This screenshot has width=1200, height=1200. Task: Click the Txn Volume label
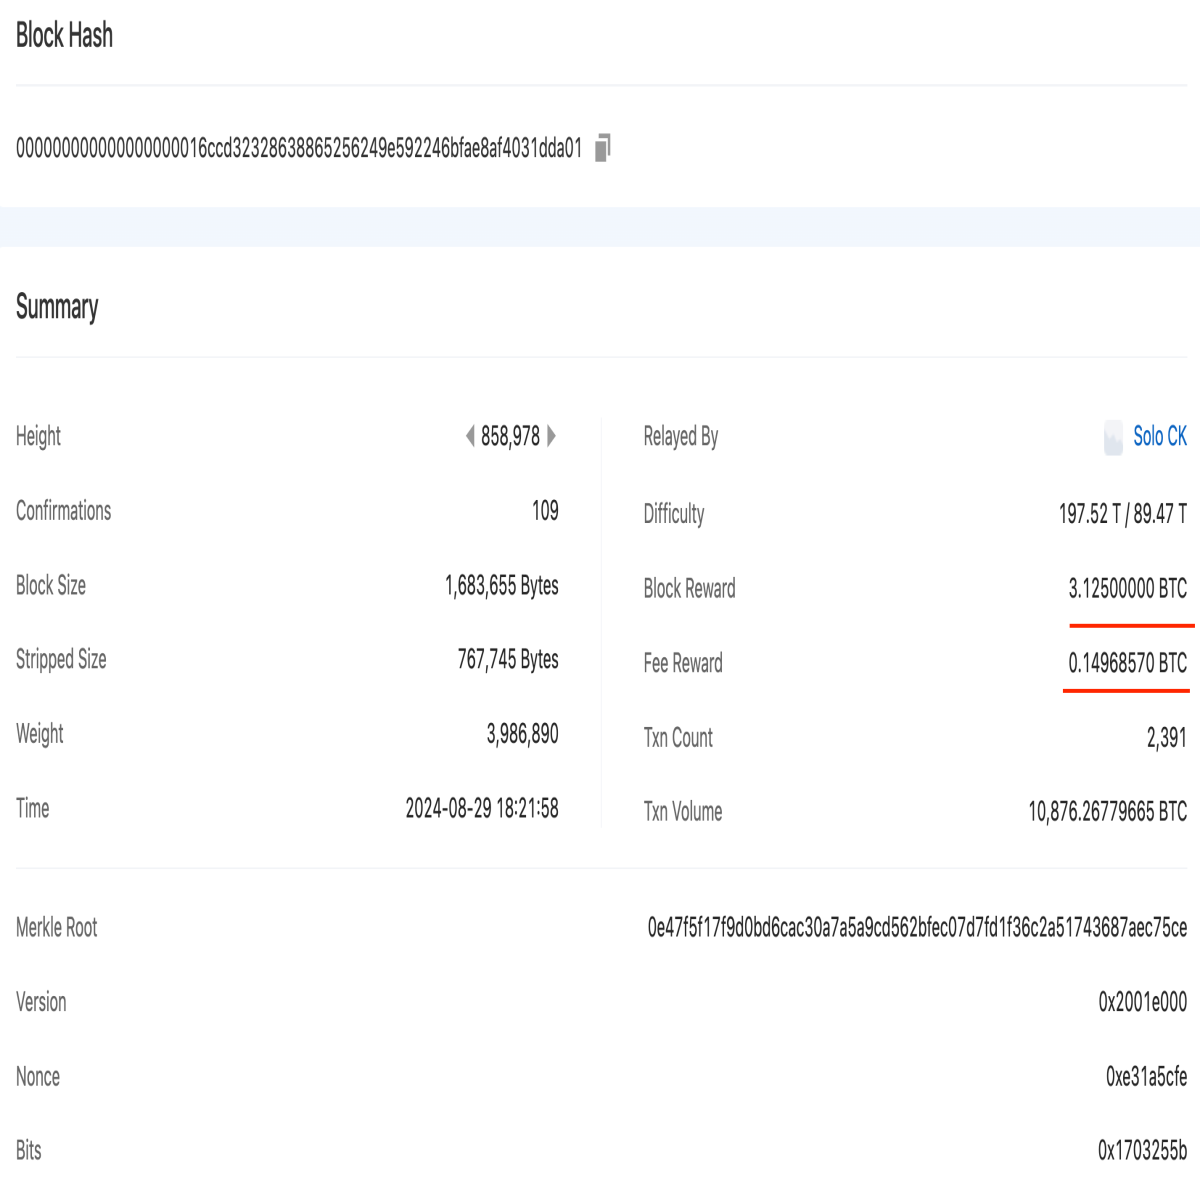pos(683,811)
